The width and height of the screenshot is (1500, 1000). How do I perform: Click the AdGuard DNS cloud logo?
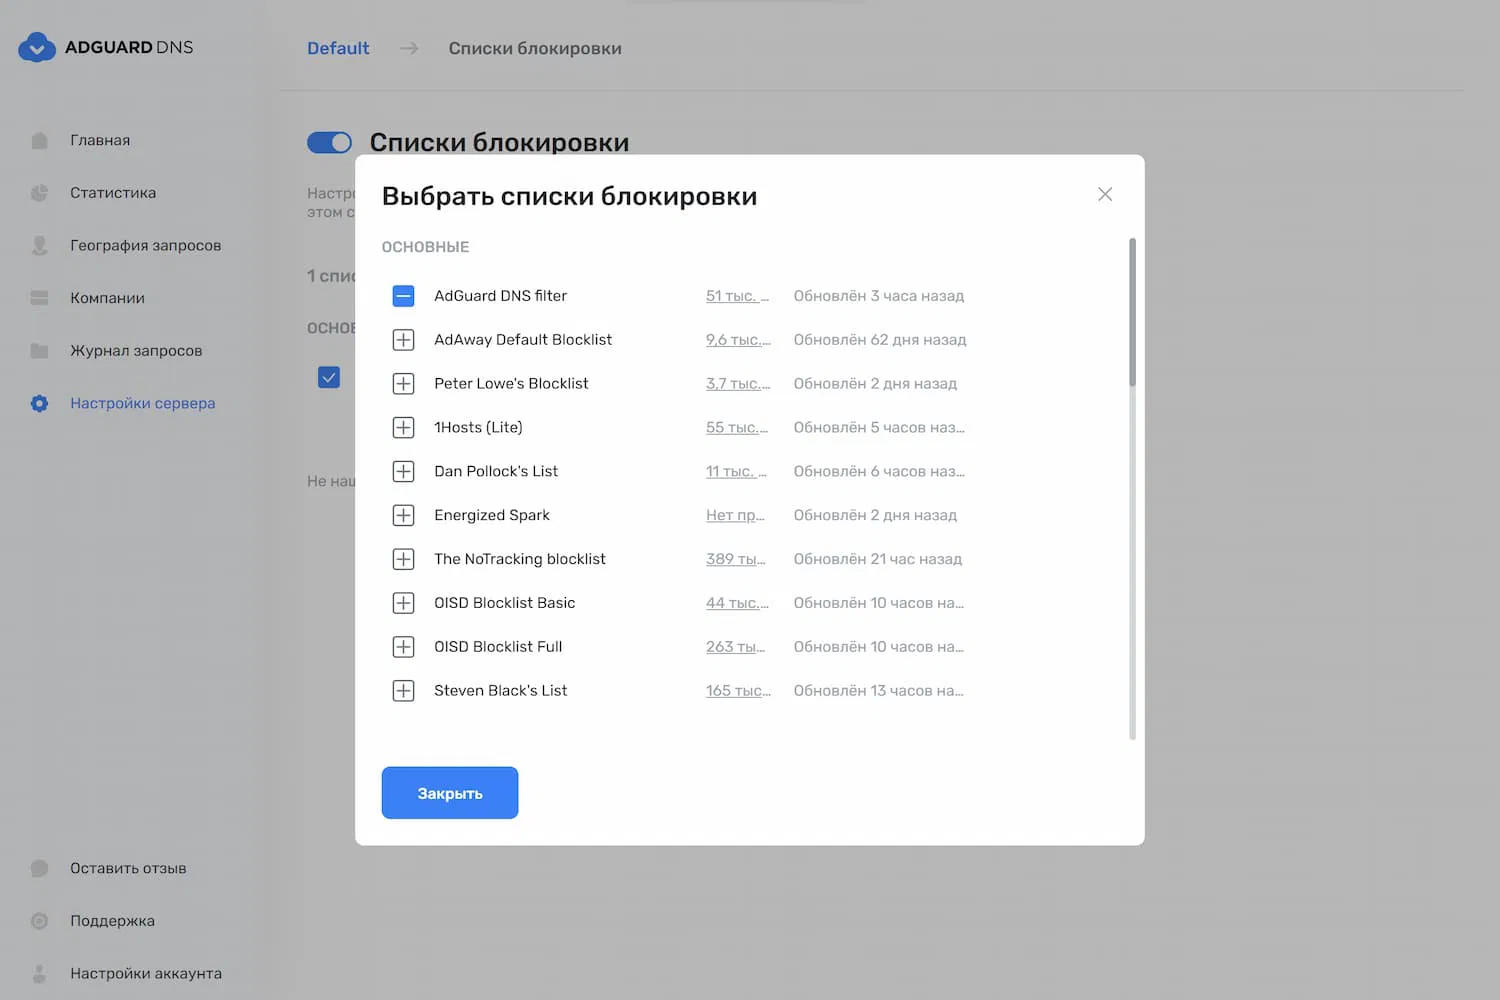click(x=37, y=47)
